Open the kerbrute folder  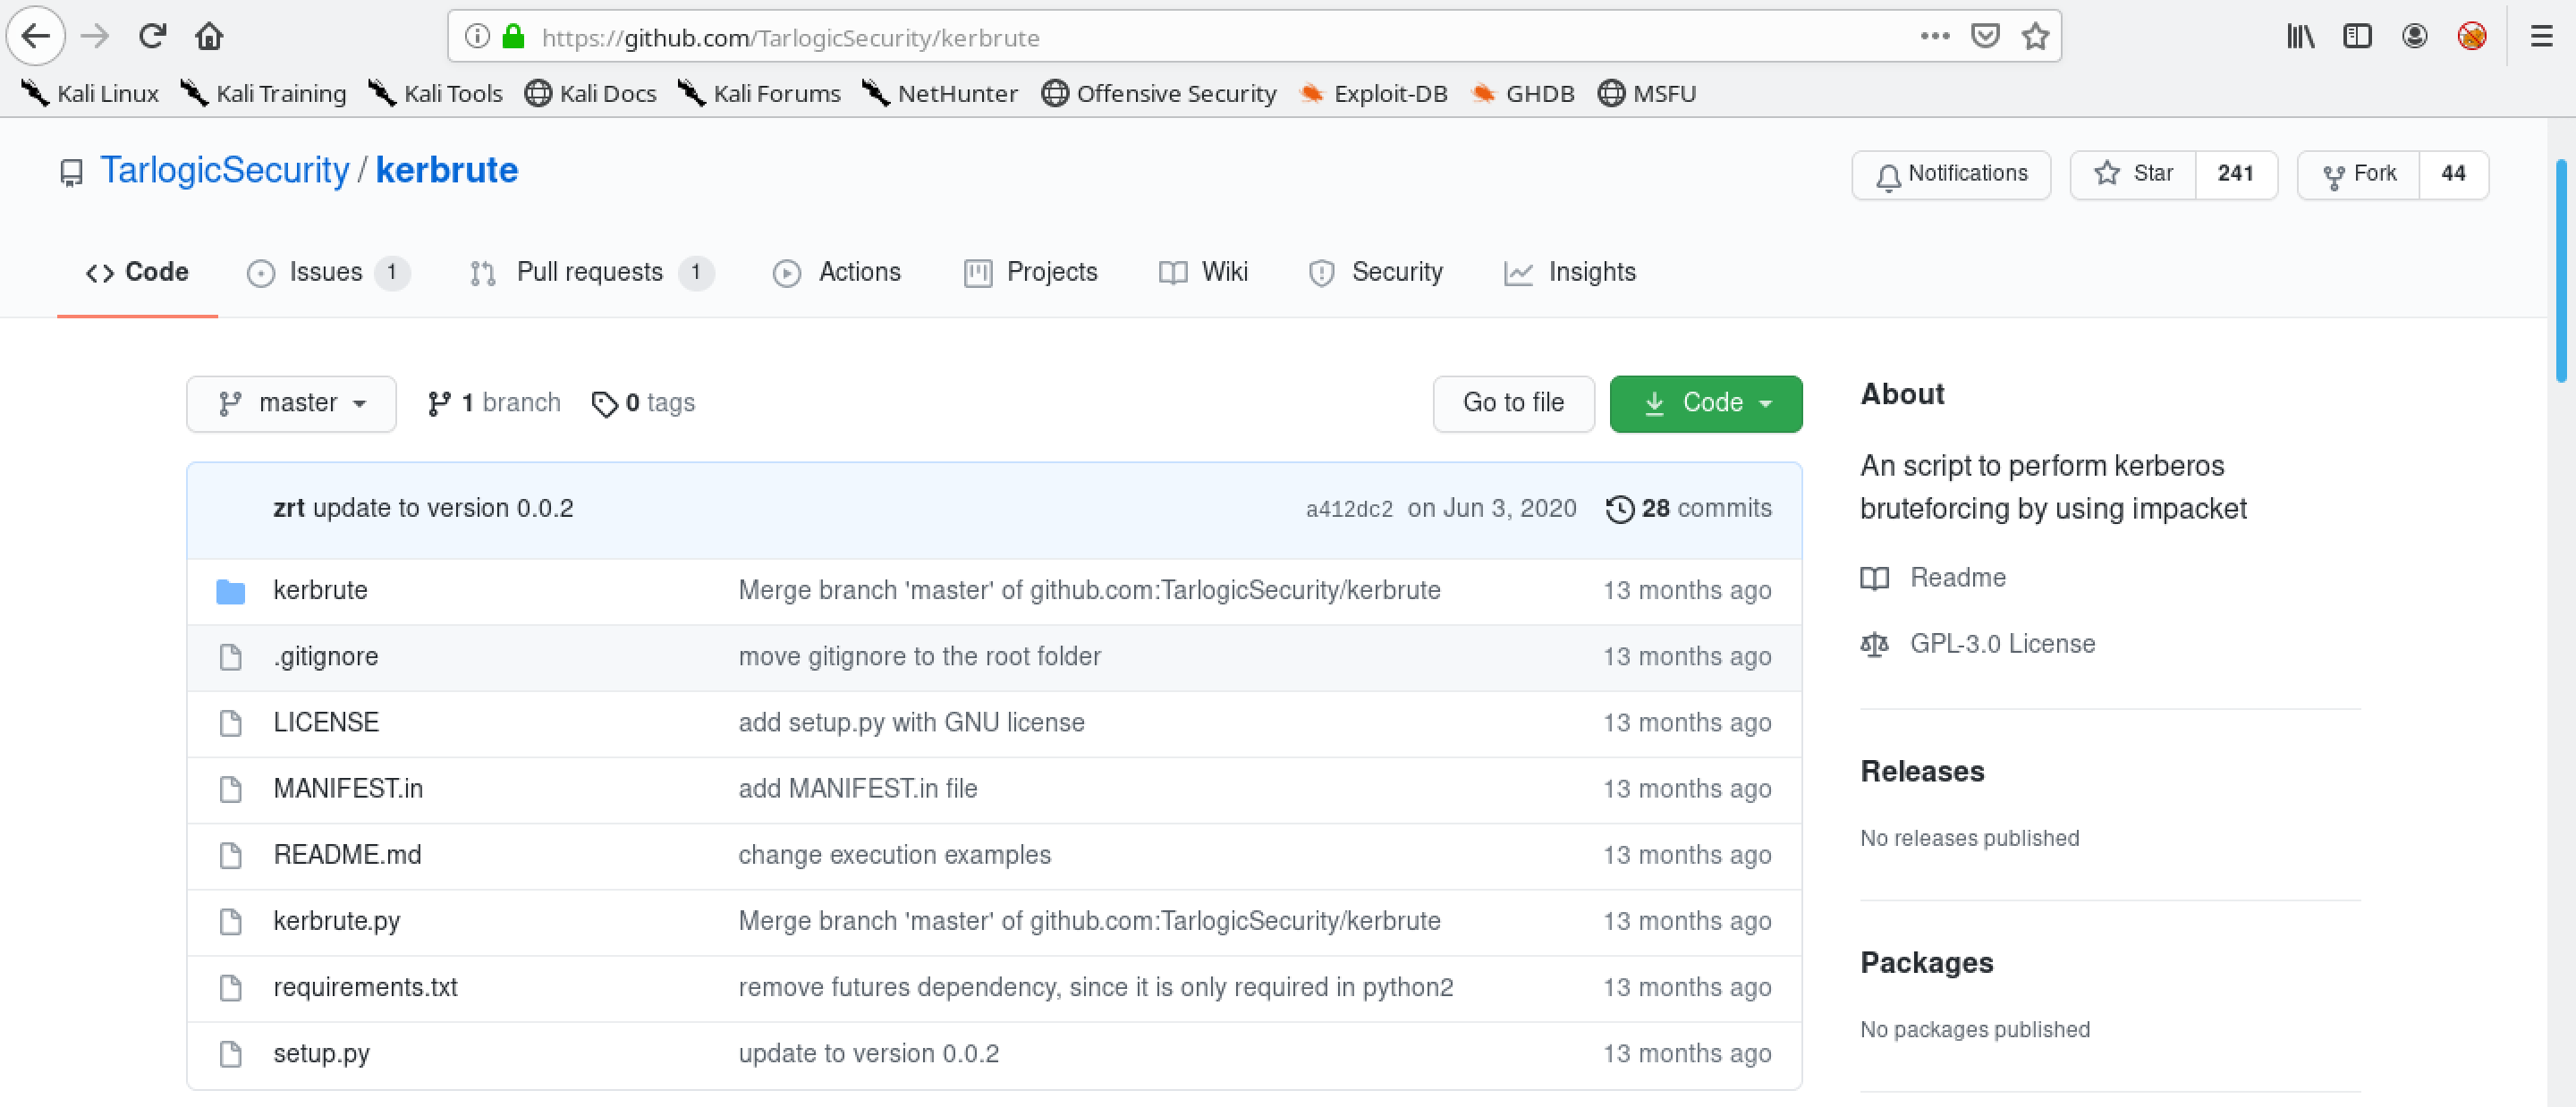(x=320, y=590)
